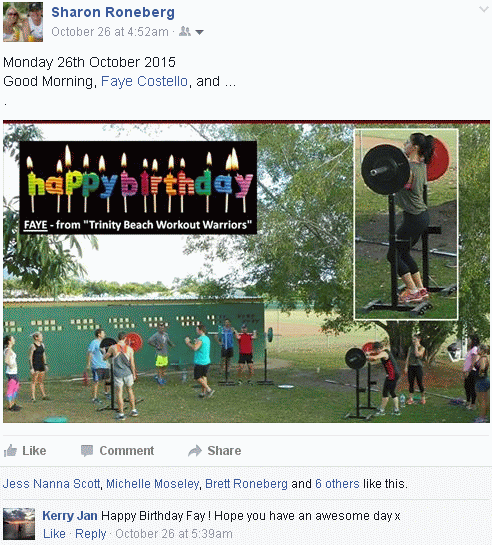Screen dimensions: 492x545
Task: Like Kerry Jan's comment
Action: 54,534
